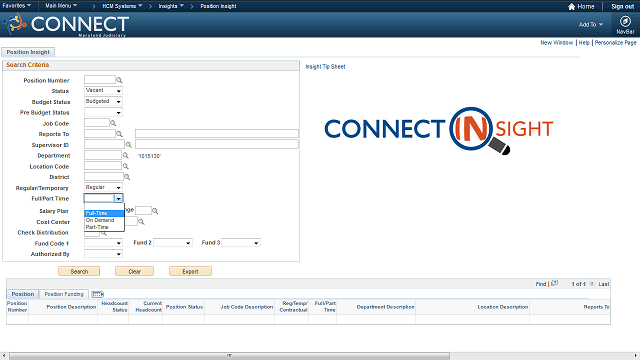Screen dimensions: 640x360
Task: Click the Position Number input field
Action: (100, 80)
